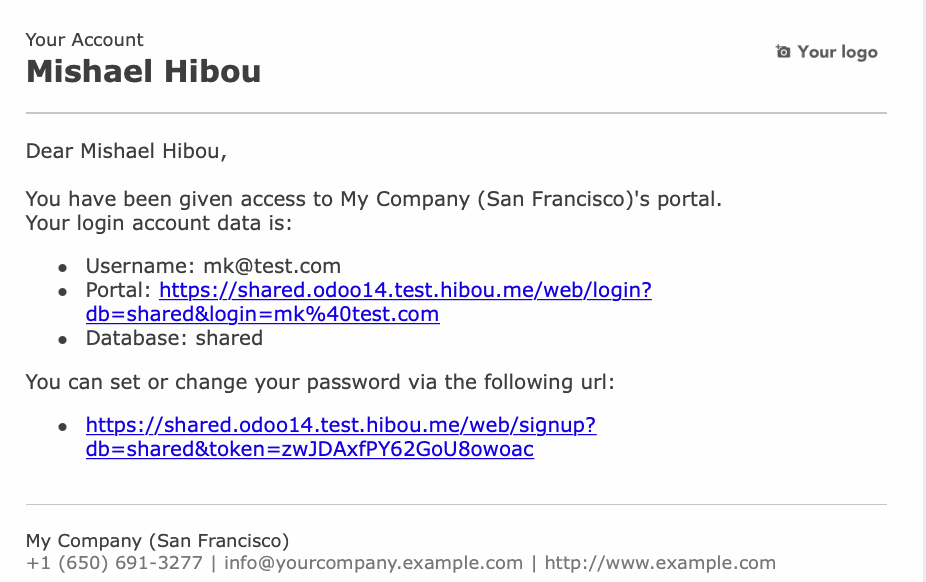Click the Portal: label text

(x=119, y=290)
